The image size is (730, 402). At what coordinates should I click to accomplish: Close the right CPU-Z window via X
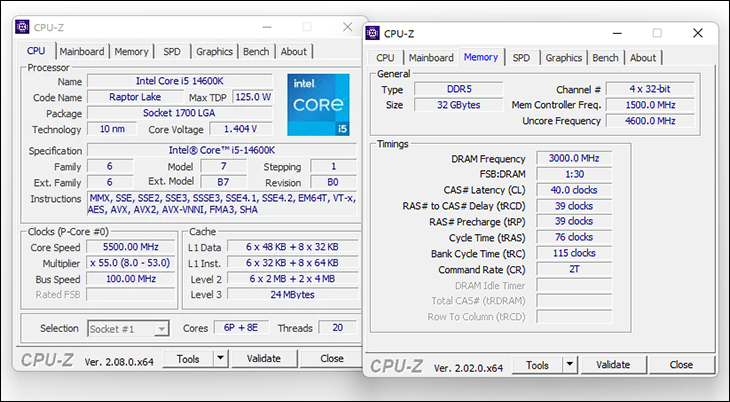(x=697, y=33)
